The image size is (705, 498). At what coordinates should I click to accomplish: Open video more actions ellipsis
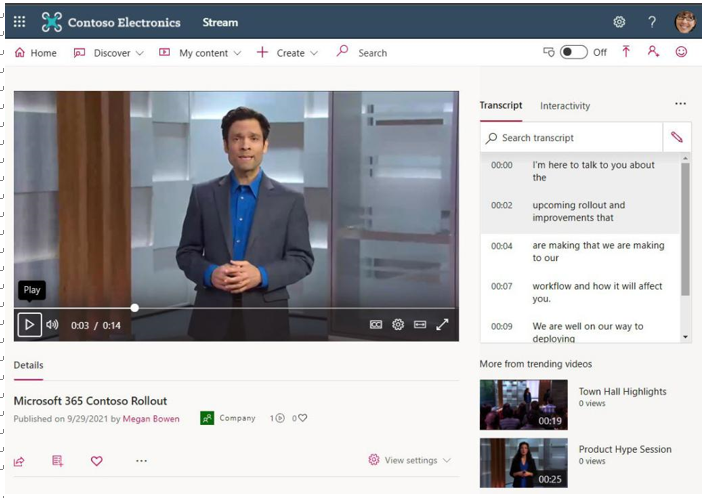[x=141, y=461]
